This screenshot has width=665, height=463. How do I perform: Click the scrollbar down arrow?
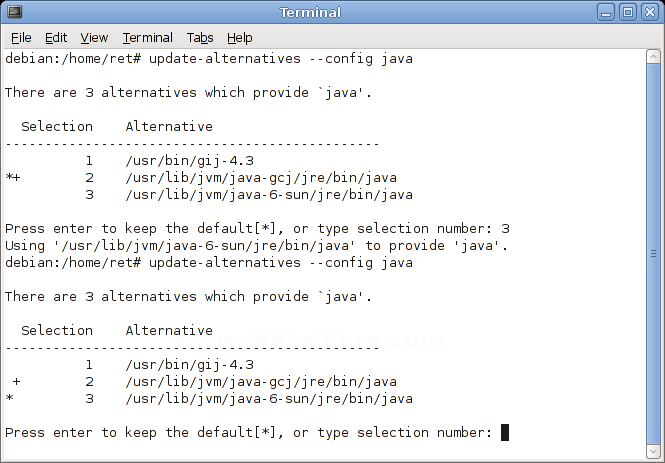(x=653, y=449)
